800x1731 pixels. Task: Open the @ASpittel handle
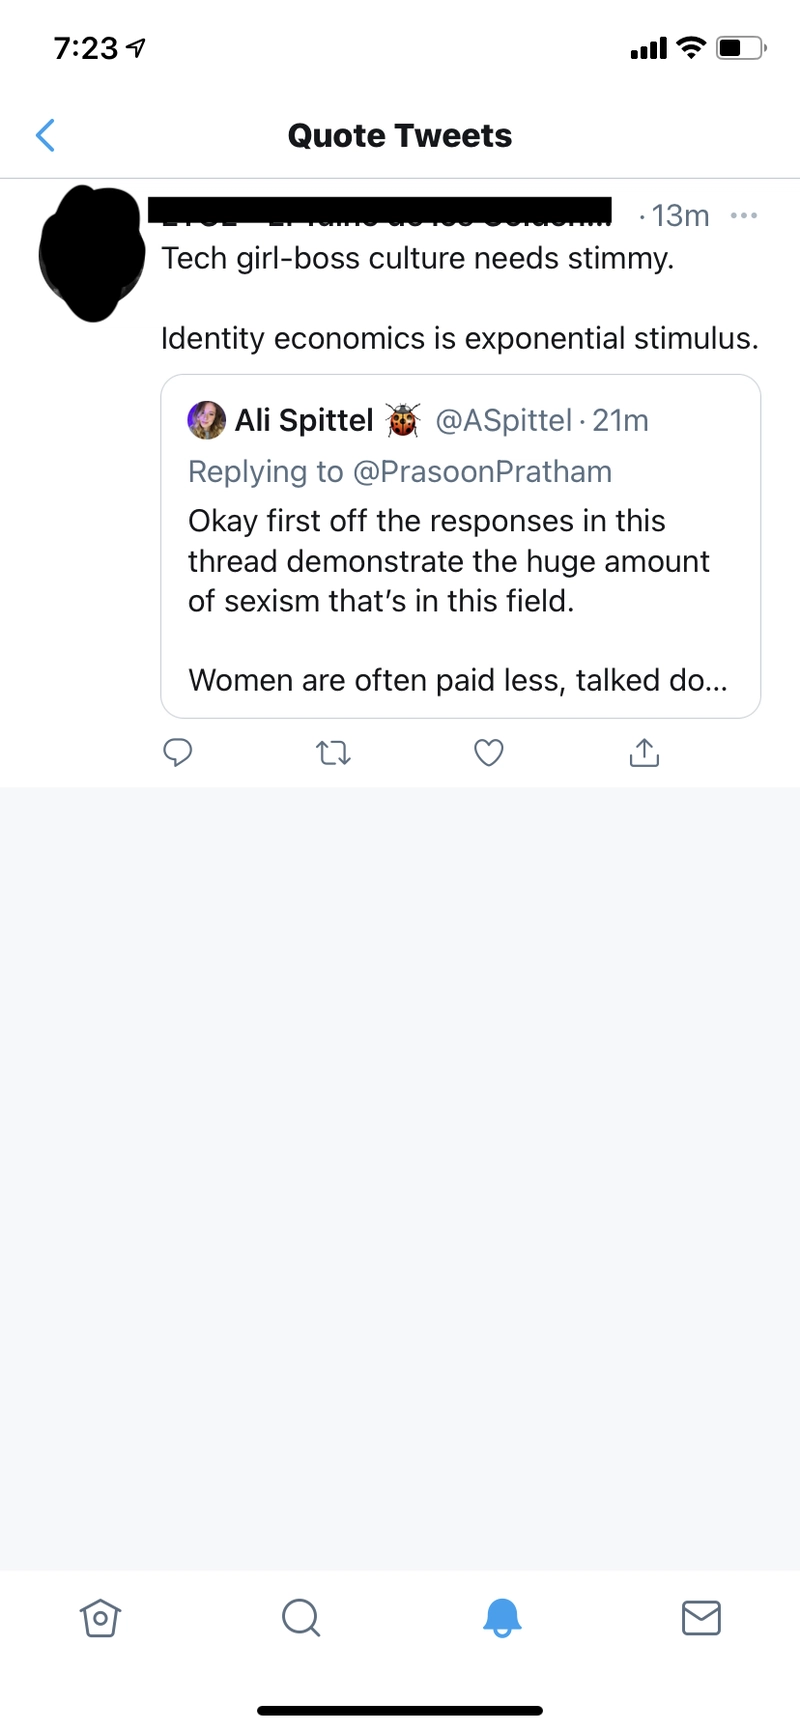503,420
